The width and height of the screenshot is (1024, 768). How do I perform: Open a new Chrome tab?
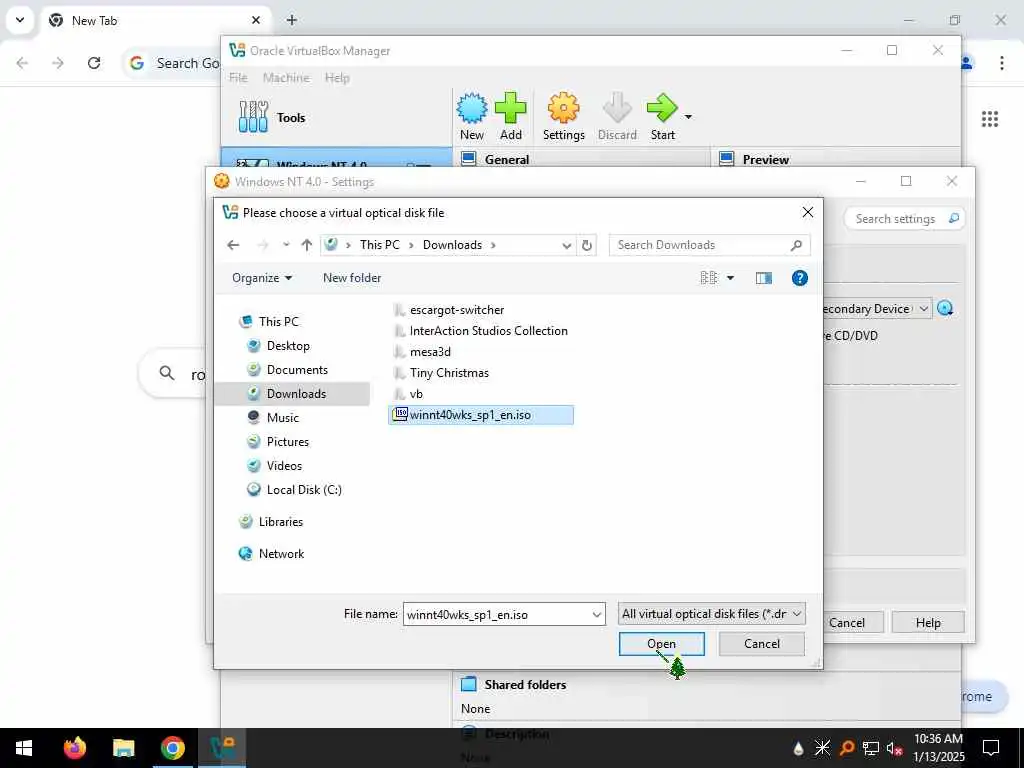pyautogui.click(x=292, y=20)
